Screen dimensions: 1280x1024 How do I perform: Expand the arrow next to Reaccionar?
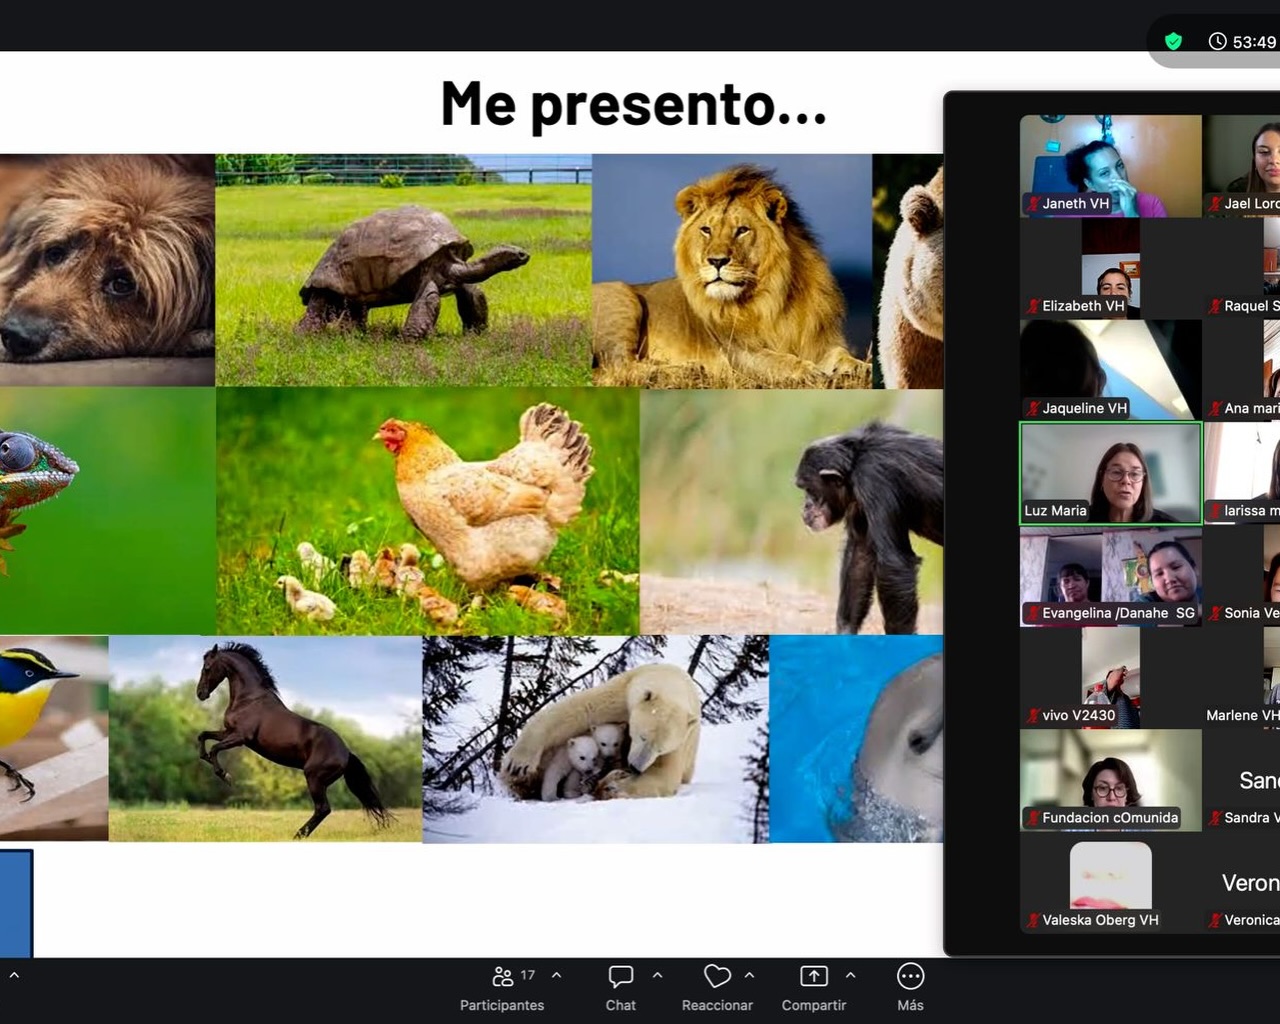749,975
